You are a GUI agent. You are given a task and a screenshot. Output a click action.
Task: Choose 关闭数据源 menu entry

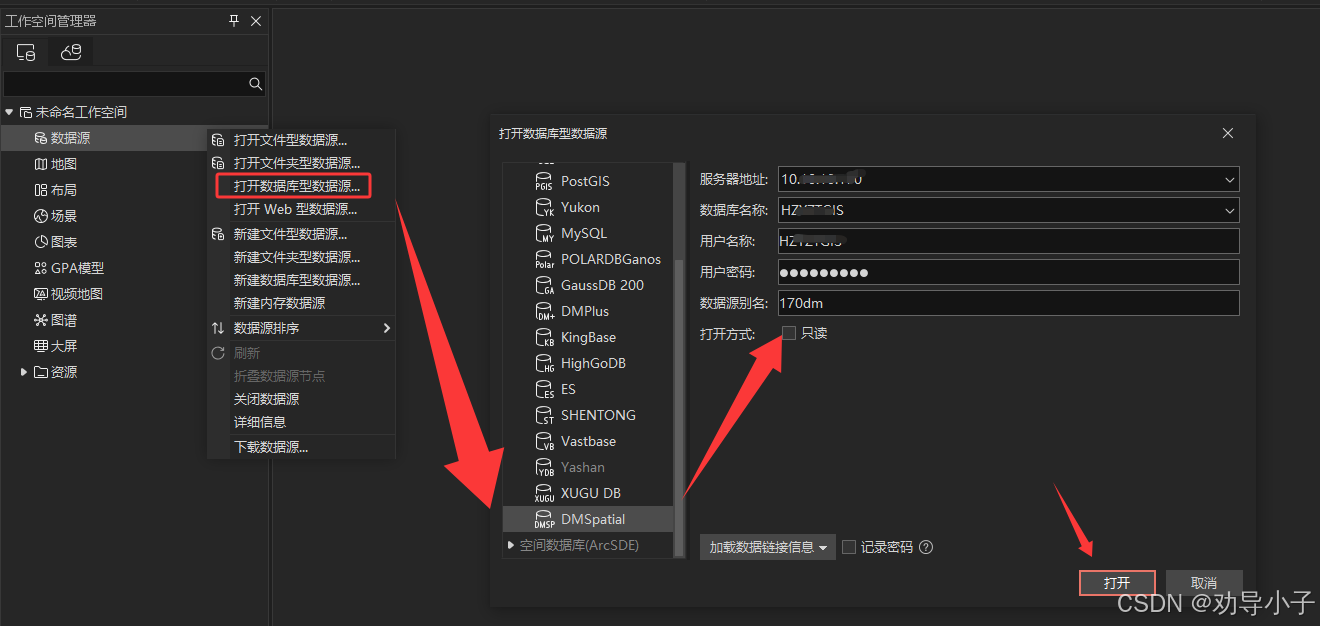pos(266,399)
